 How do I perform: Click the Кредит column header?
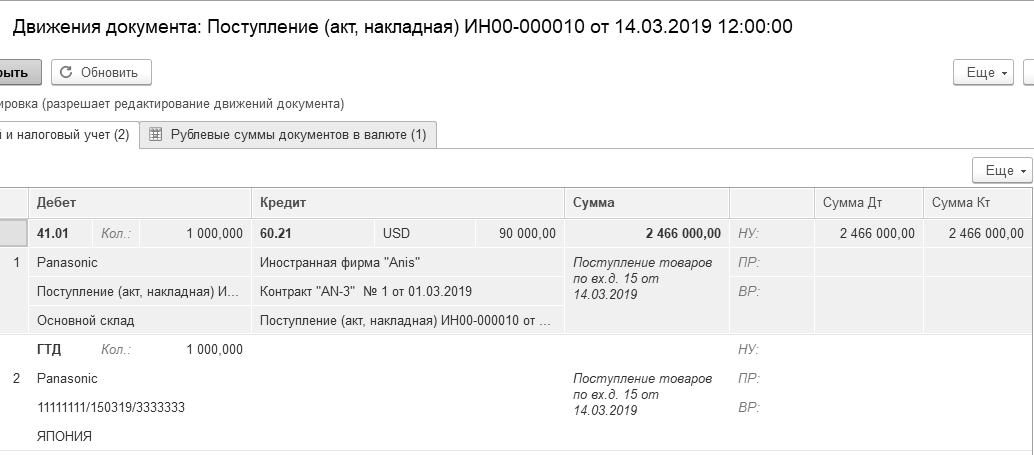point(282,203)
